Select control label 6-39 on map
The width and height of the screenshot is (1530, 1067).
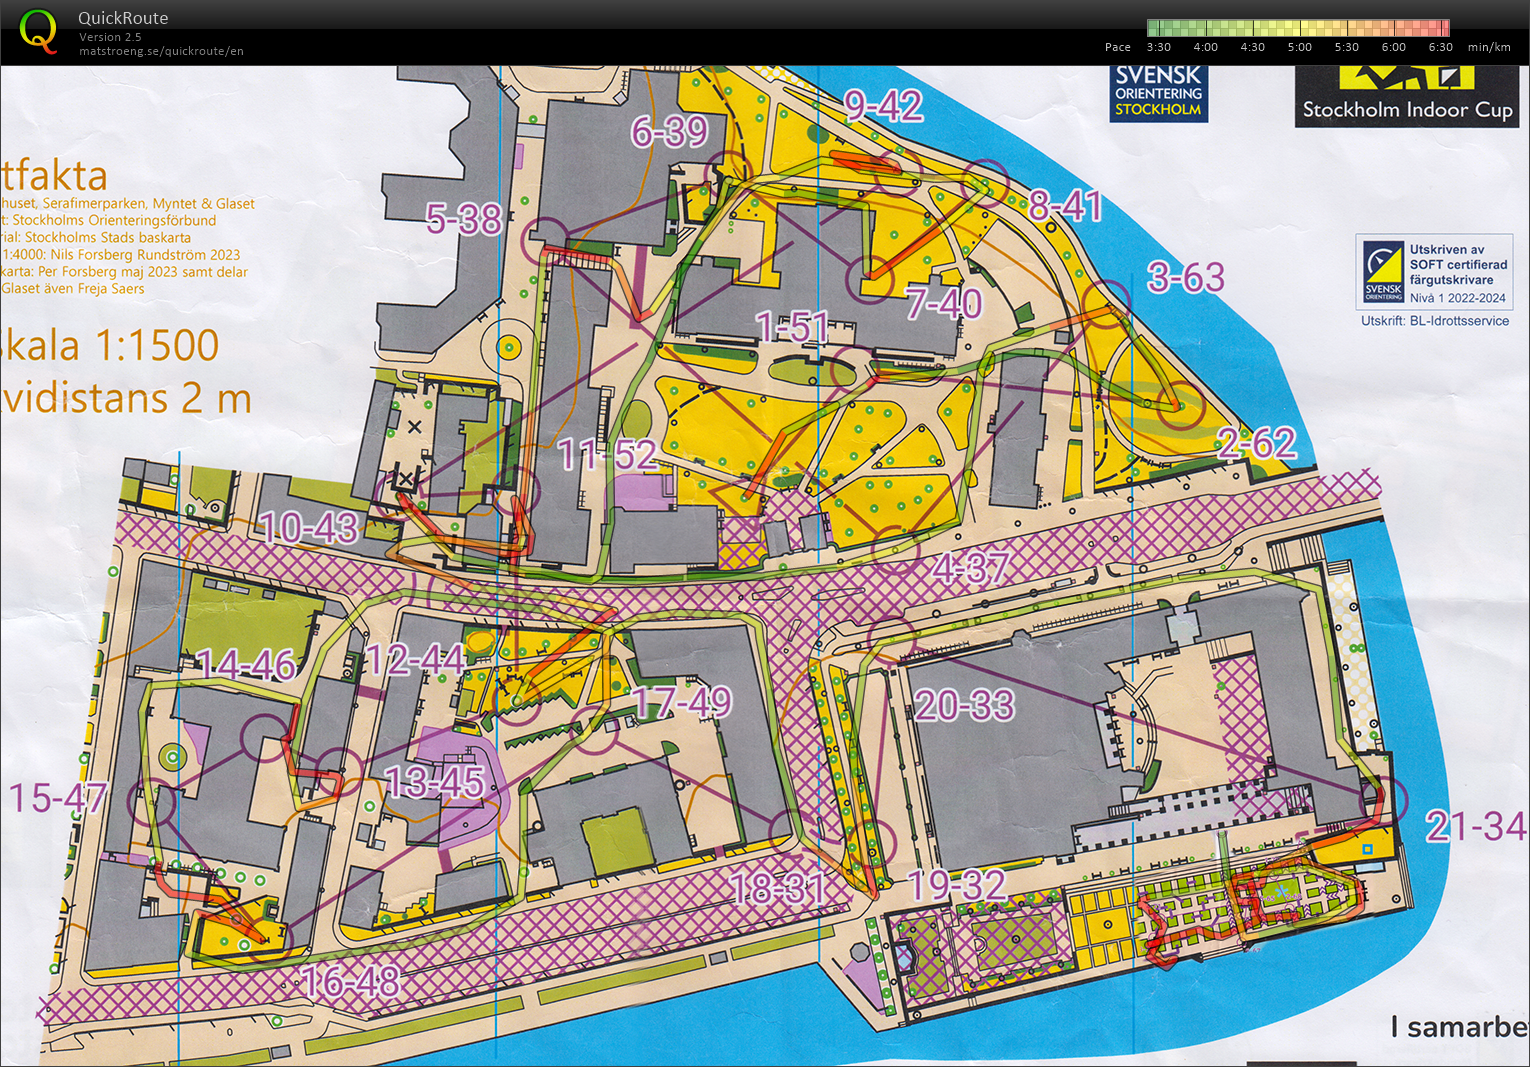click(669, 131)
